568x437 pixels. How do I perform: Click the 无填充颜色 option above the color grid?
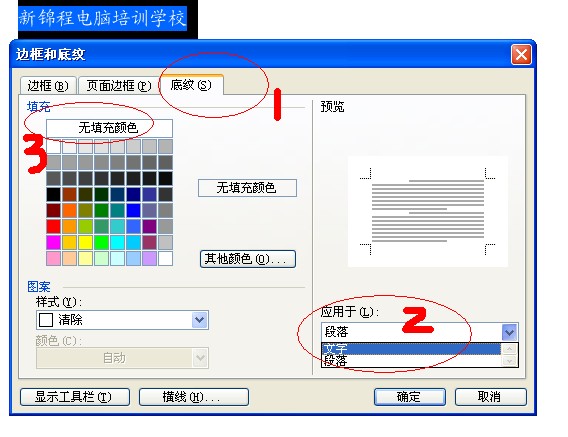(x=109, y=128)
